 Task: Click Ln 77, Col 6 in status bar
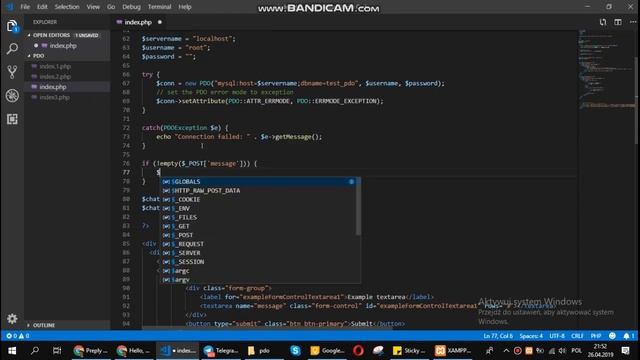498,336
